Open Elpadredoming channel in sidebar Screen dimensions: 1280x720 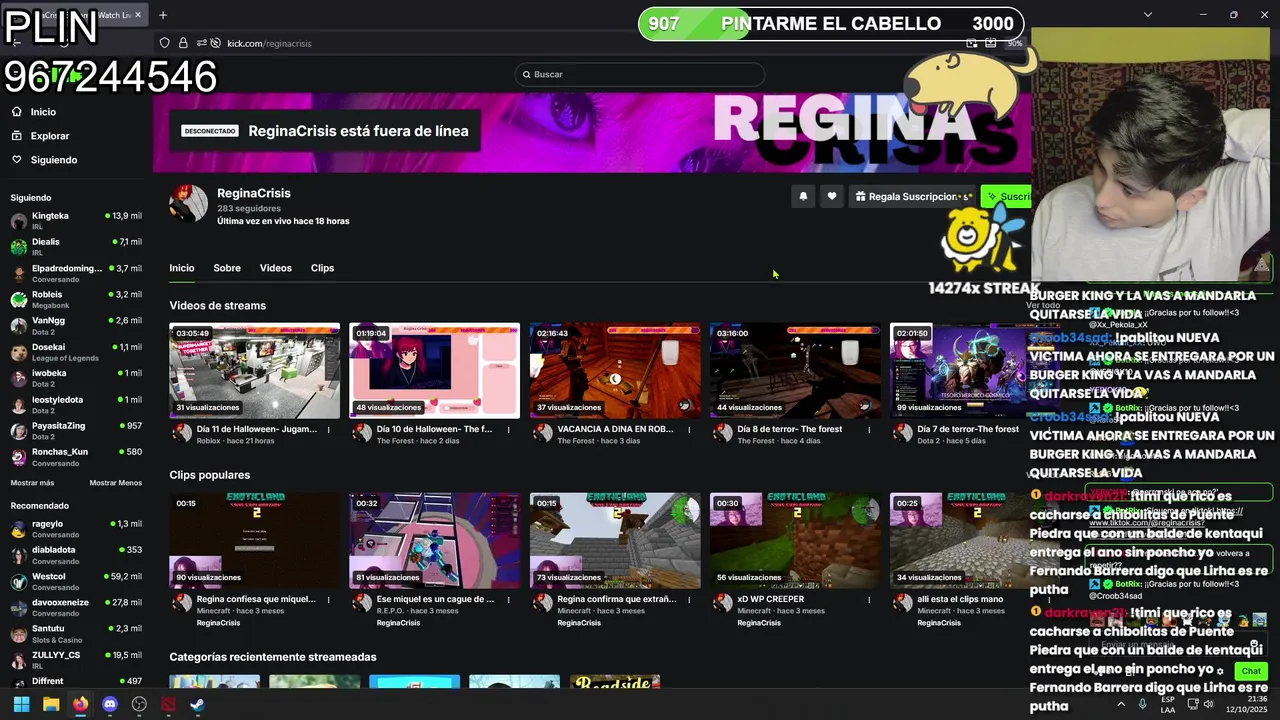tap(76, 273)
